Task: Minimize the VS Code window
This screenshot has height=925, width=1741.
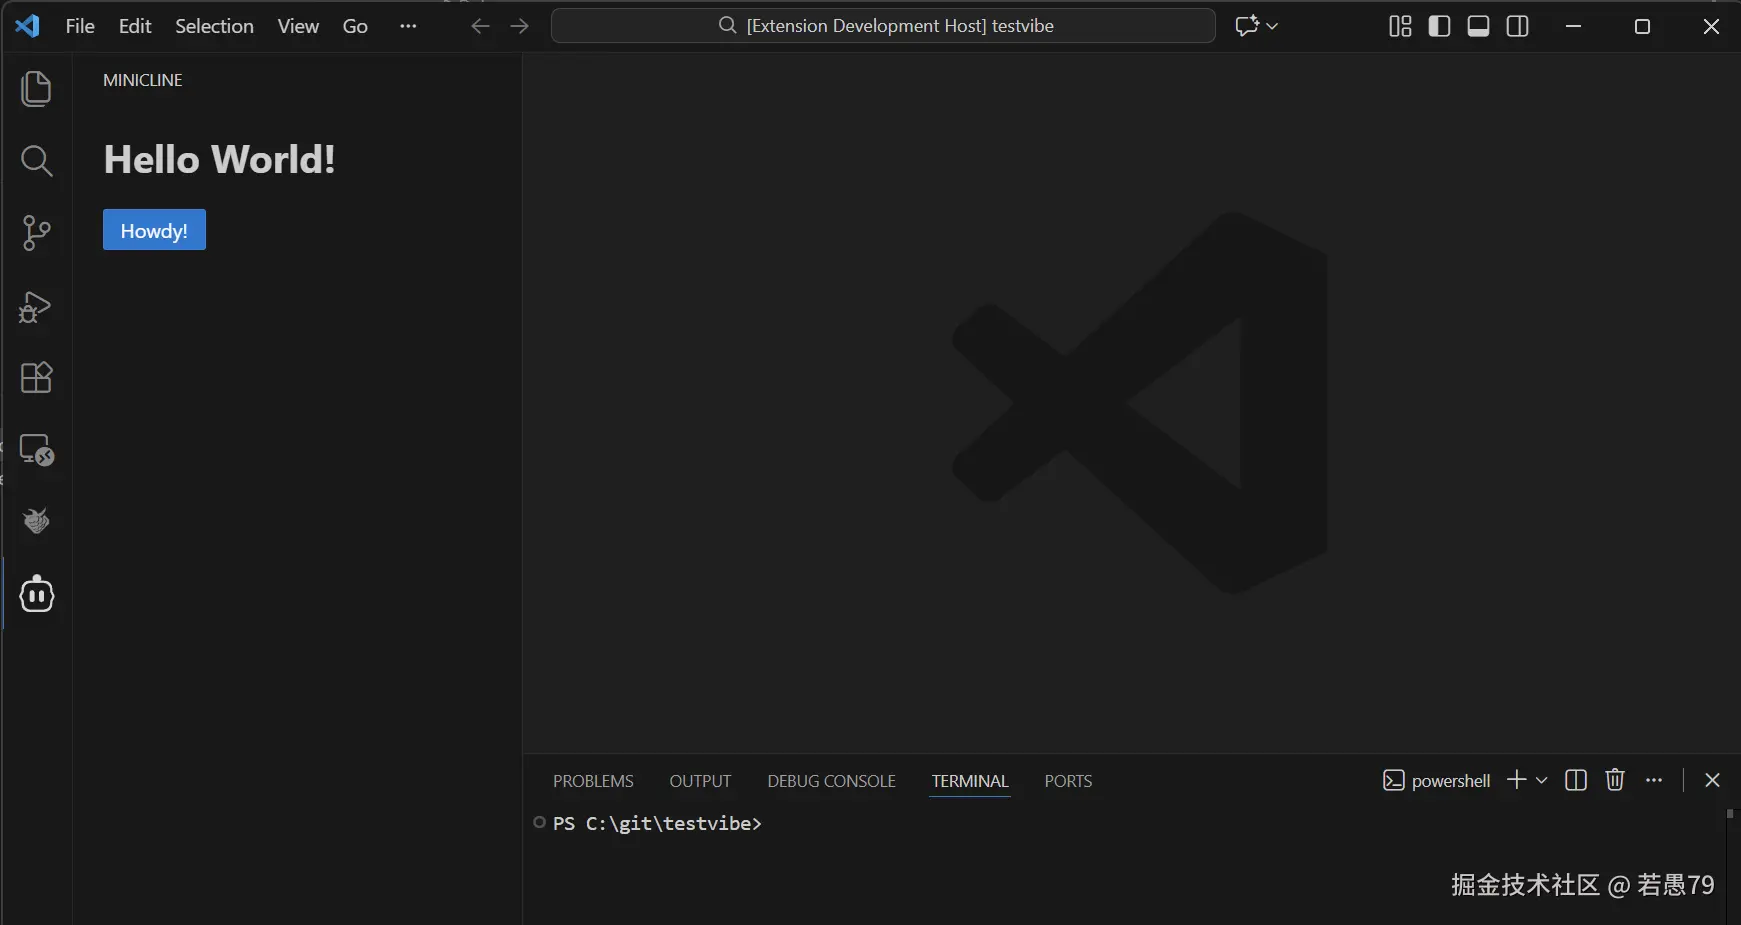Action: [x=1573, y=26]
